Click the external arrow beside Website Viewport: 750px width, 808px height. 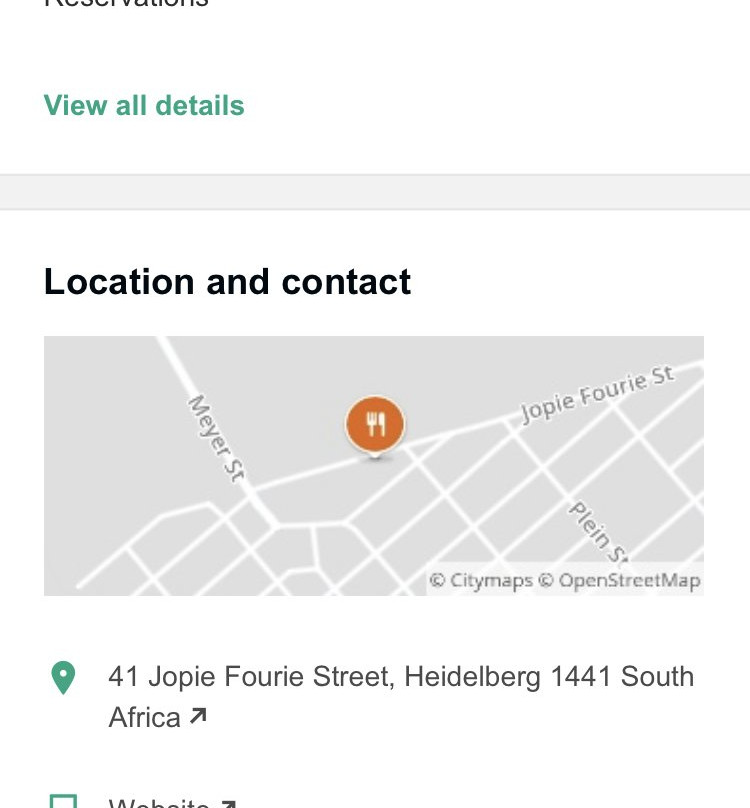(x=228, y=804)
